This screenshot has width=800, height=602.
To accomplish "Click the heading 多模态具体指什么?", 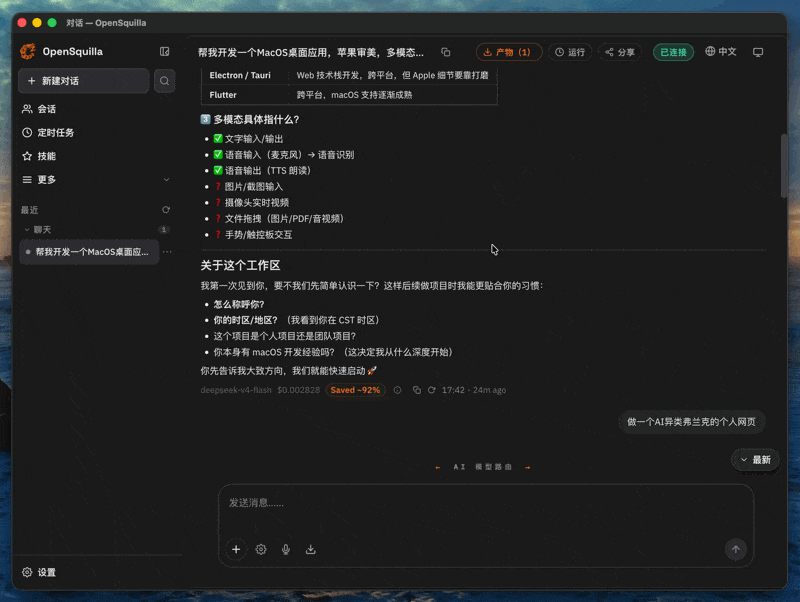I will coord(256,119).
